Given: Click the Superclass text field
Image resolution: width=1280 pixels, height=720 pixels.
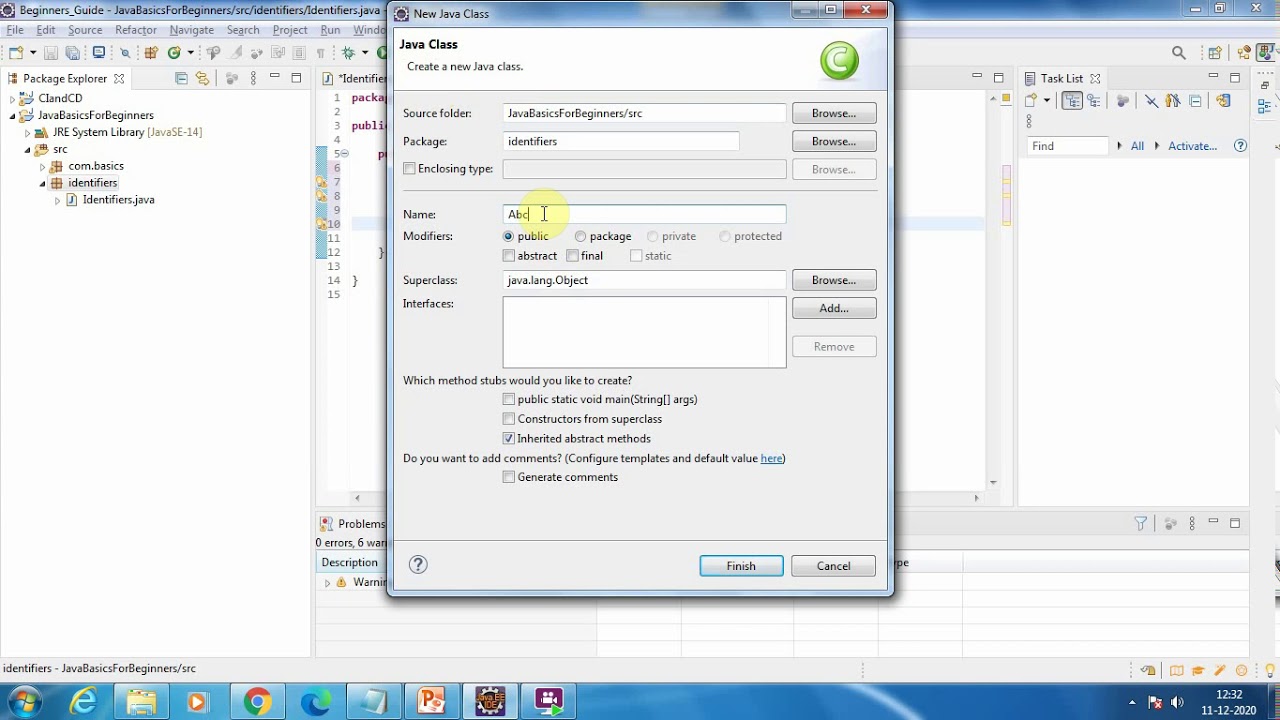Looking at the screenshot, I should (x=644, y=280).
